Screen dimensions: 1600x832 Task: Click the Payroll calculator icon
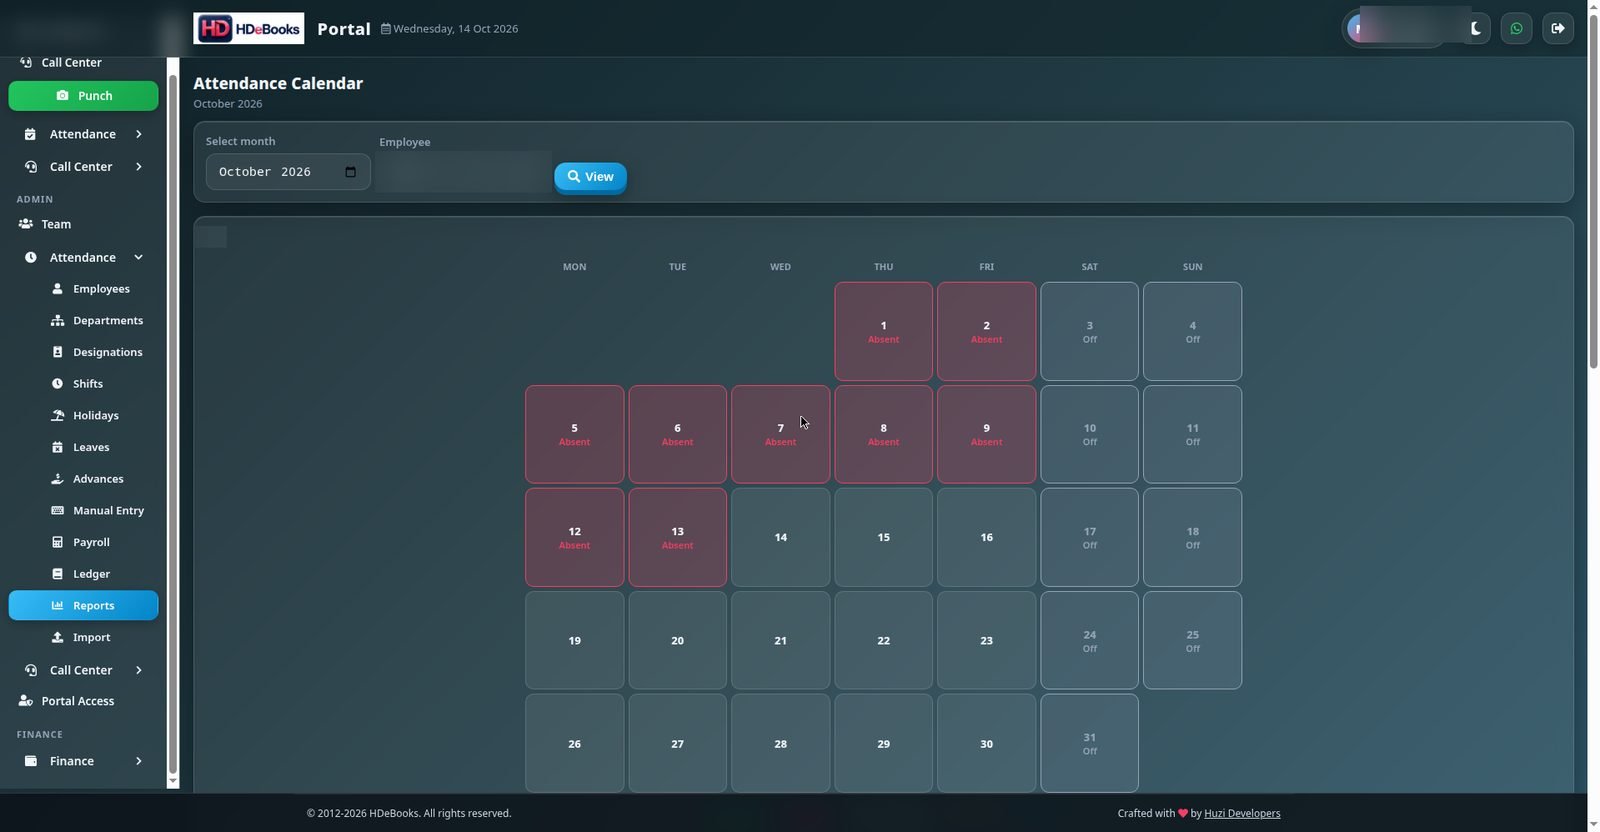coord(57,542)
